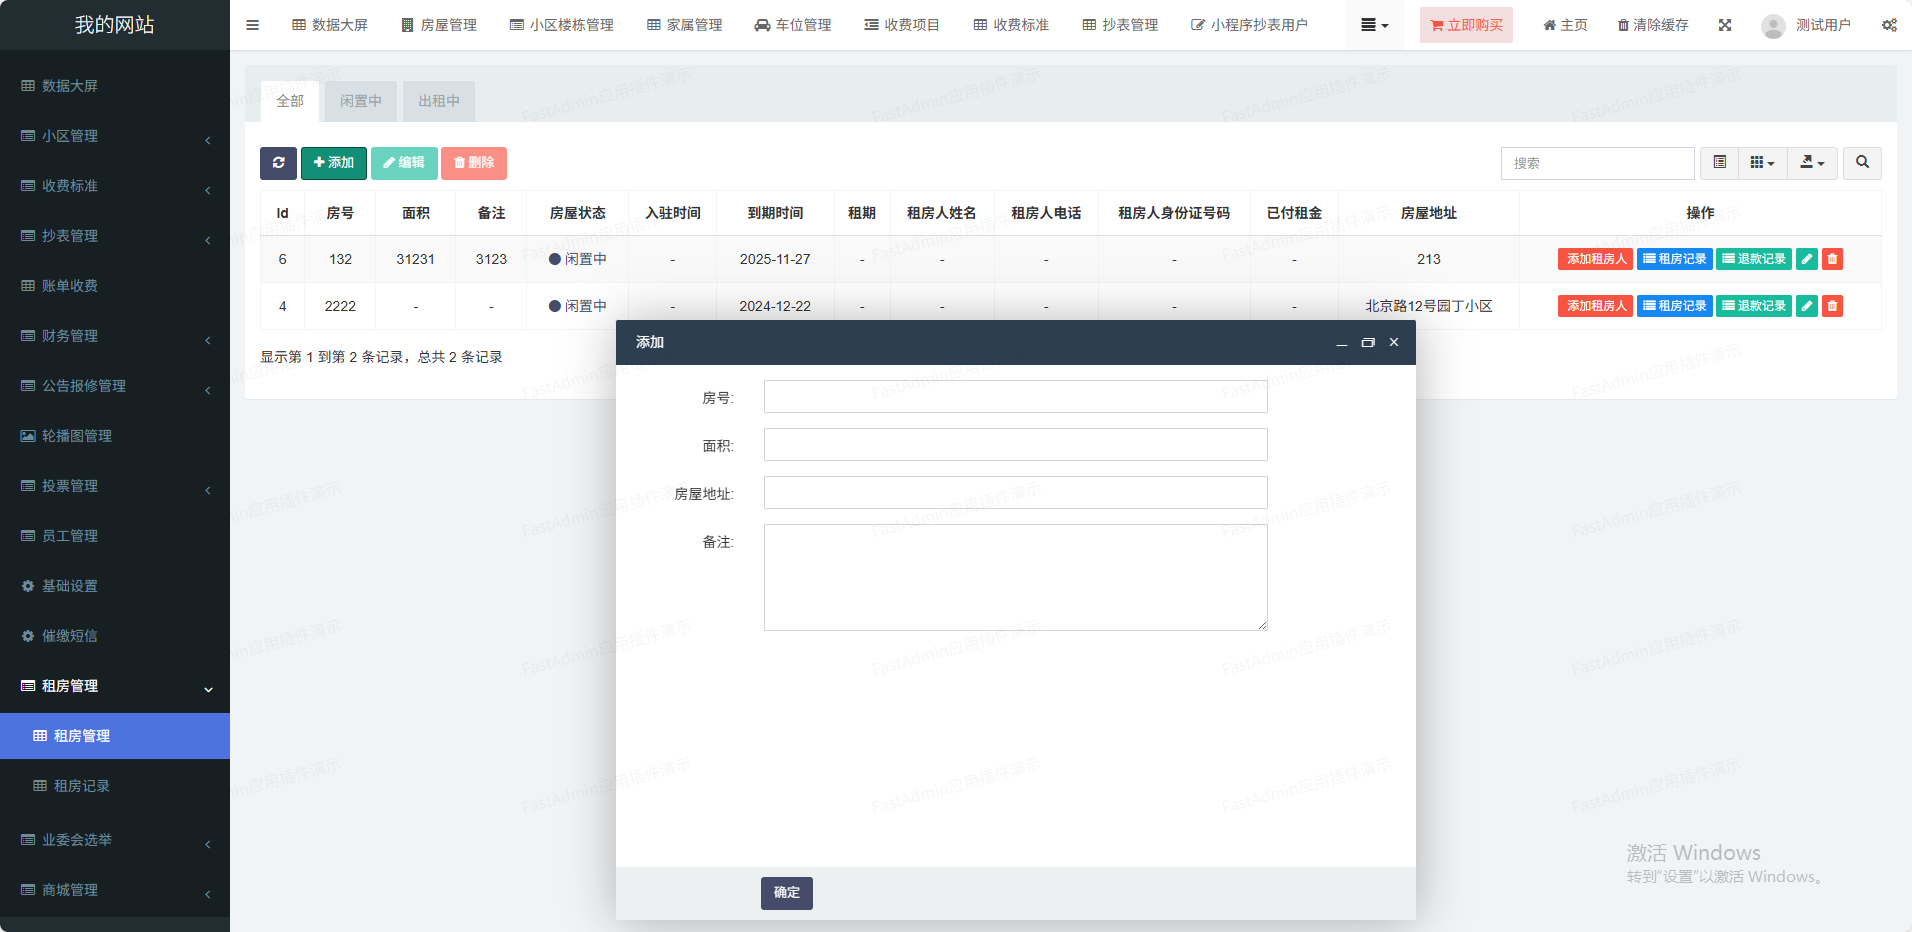Switch to the 出租中 tab
Image resolution: width=1912 pixels, height=932 pixels.
point(439,101)
